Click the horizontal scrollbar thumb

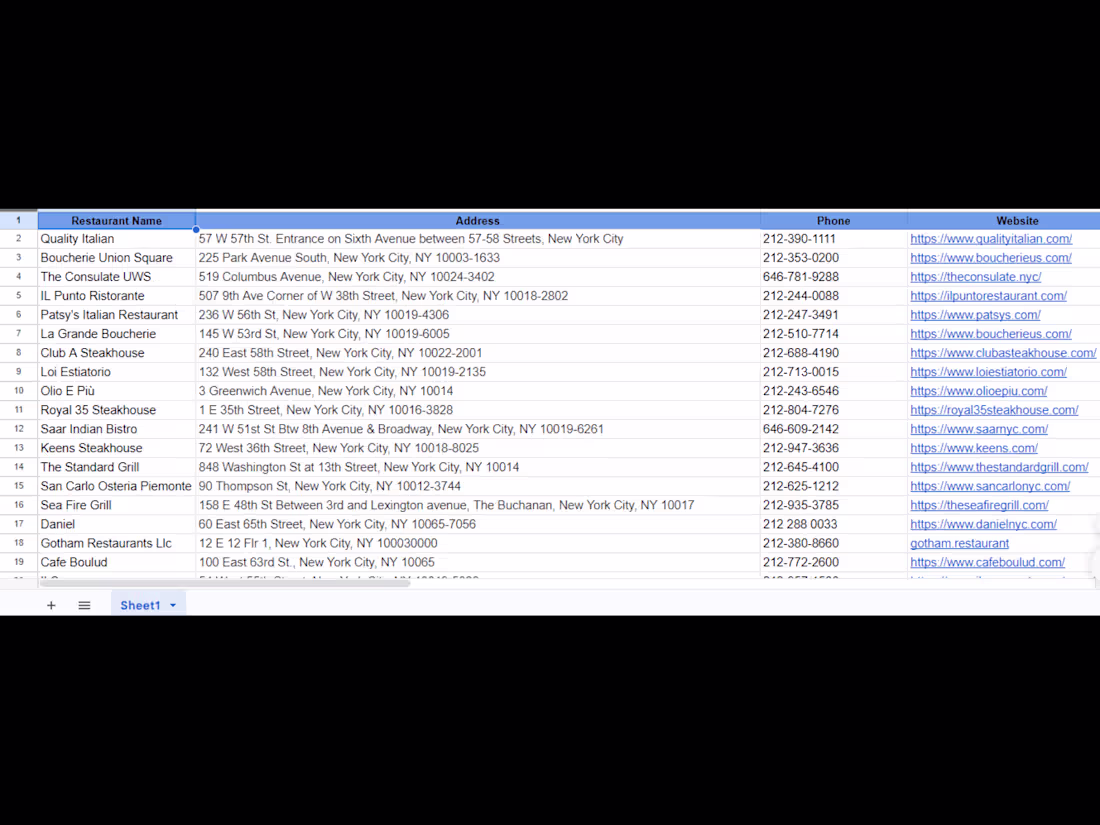click(x=224, y=582)
